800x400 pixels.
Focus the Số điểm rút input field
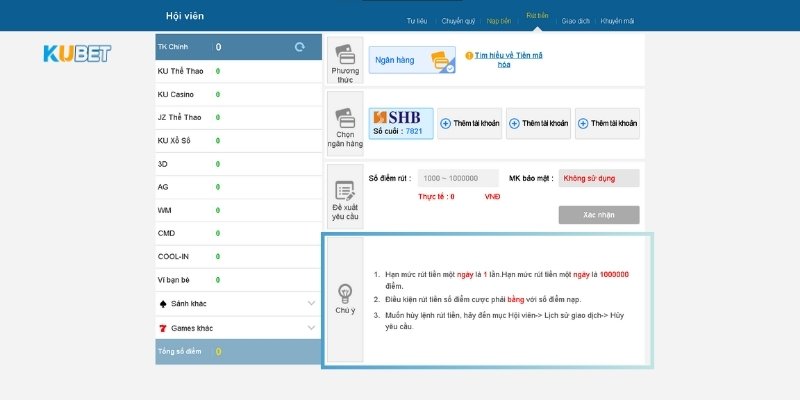point(458,179)
